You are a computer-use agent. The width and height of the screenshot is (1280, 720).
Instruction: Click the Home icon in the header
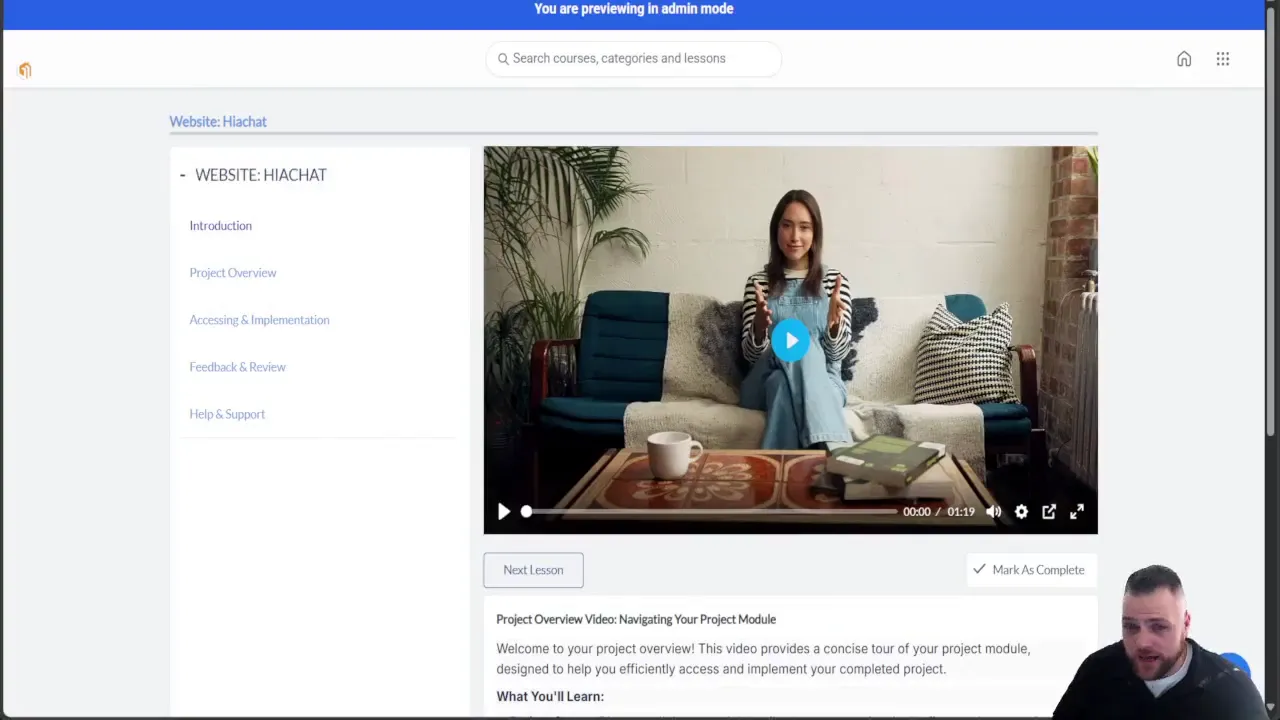[x=1184, y=59]
